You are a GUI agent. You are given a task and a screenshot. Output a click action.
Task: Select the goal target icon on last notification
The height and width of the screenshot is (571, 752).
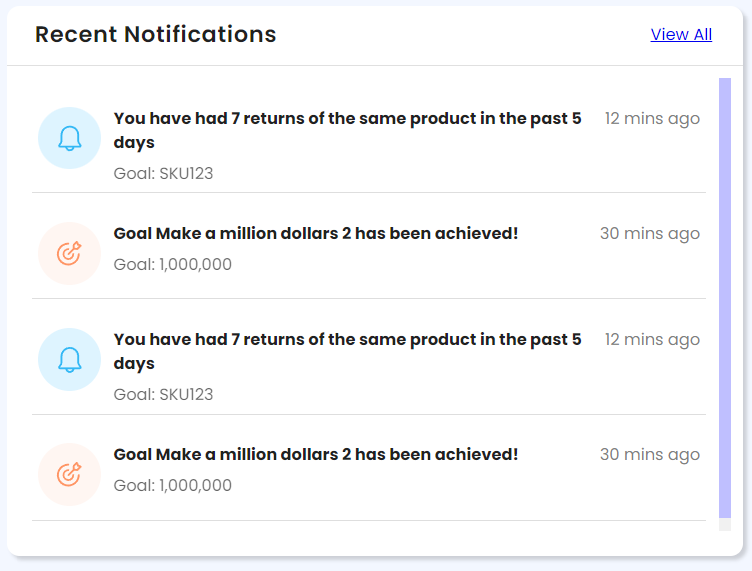pos(70,474)
